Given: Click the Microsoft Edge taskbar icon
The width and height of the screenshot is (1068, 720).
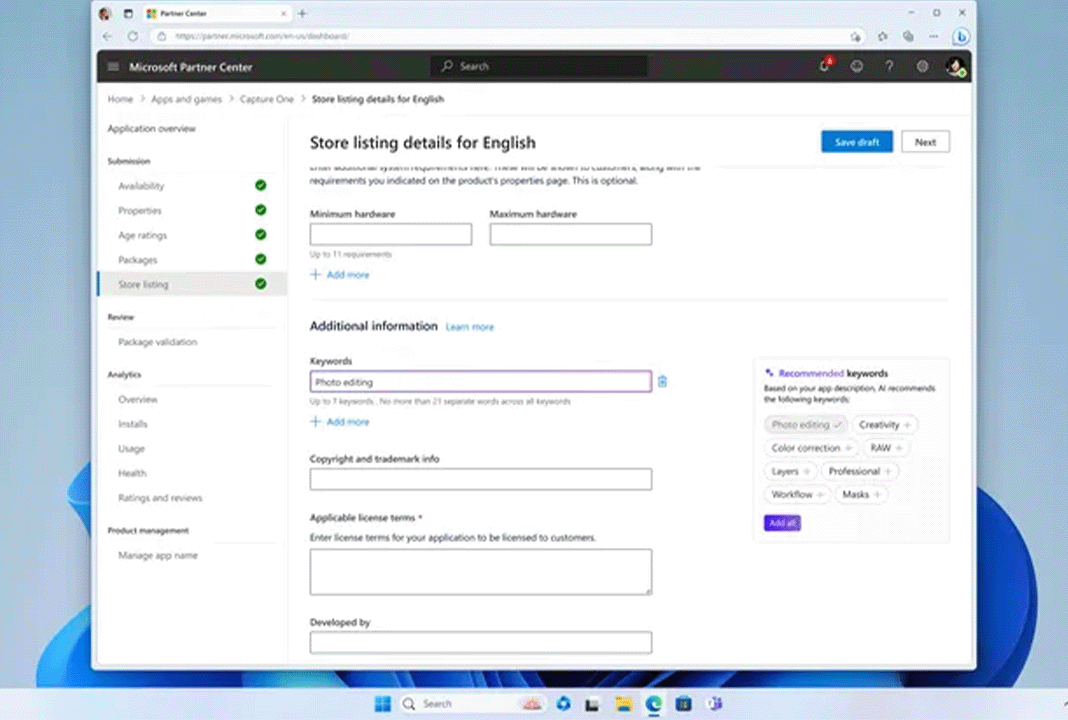Looking at the screenshot, I should pos(654,704).
